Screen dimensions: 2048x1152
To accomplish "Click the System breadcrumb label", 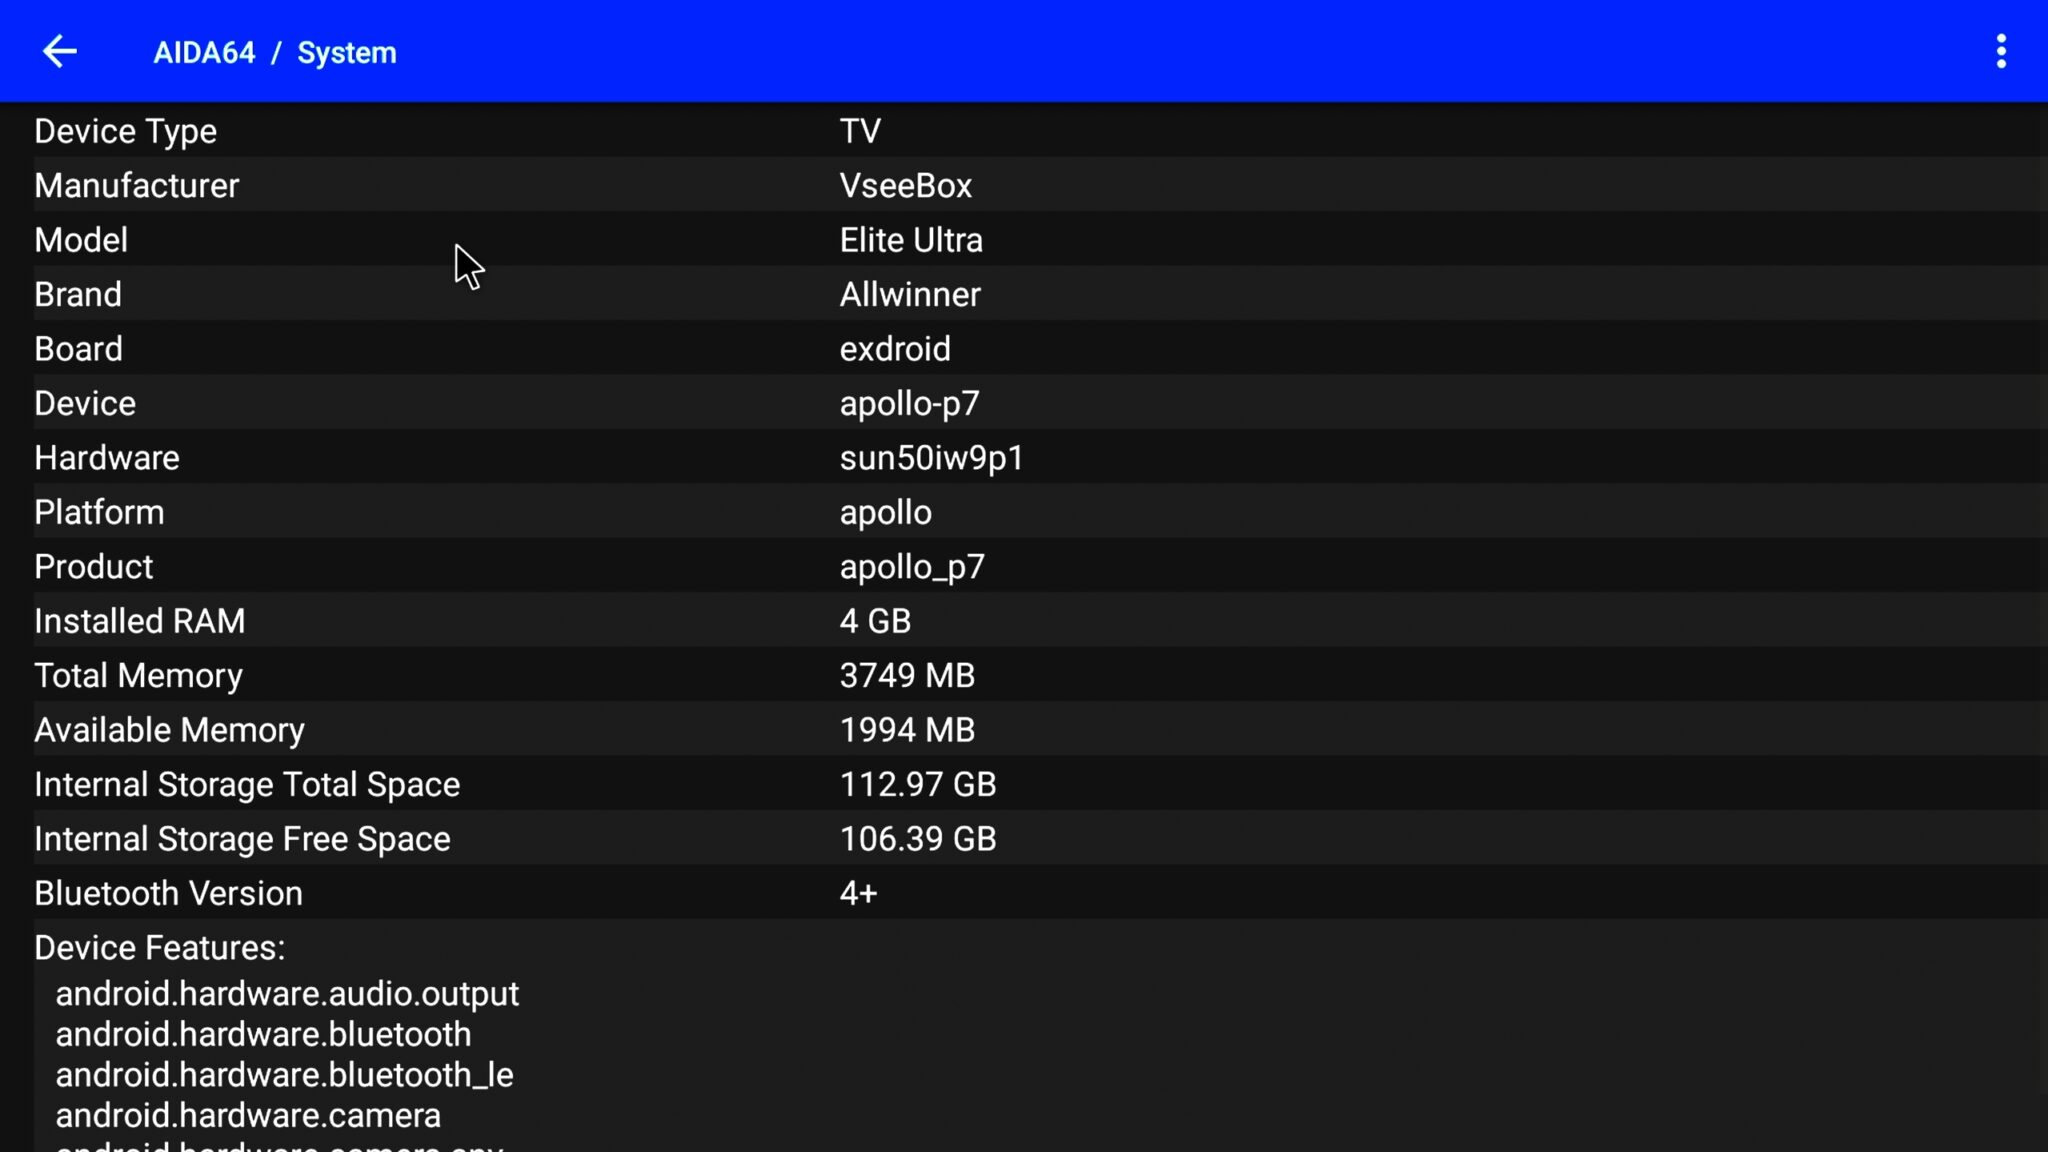I will [346, 53].
